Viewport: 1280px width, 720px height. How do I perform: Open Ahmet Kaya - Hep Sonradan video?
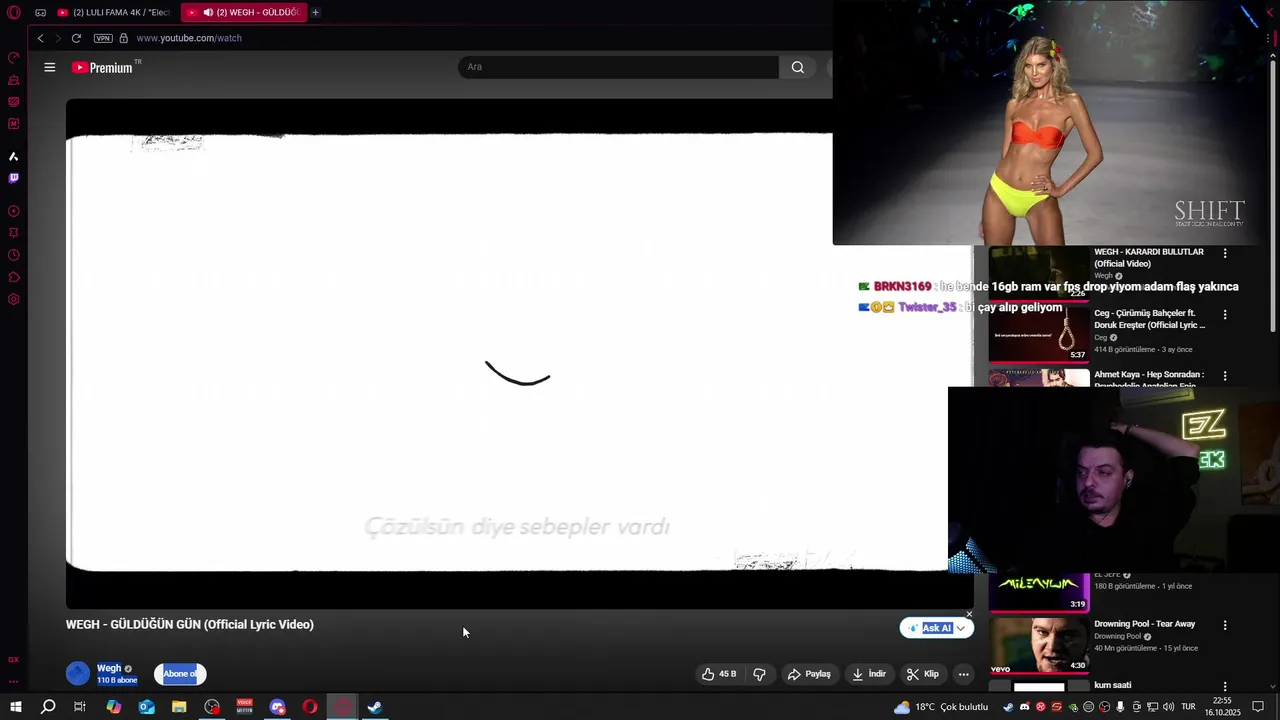coord(1148,379)
